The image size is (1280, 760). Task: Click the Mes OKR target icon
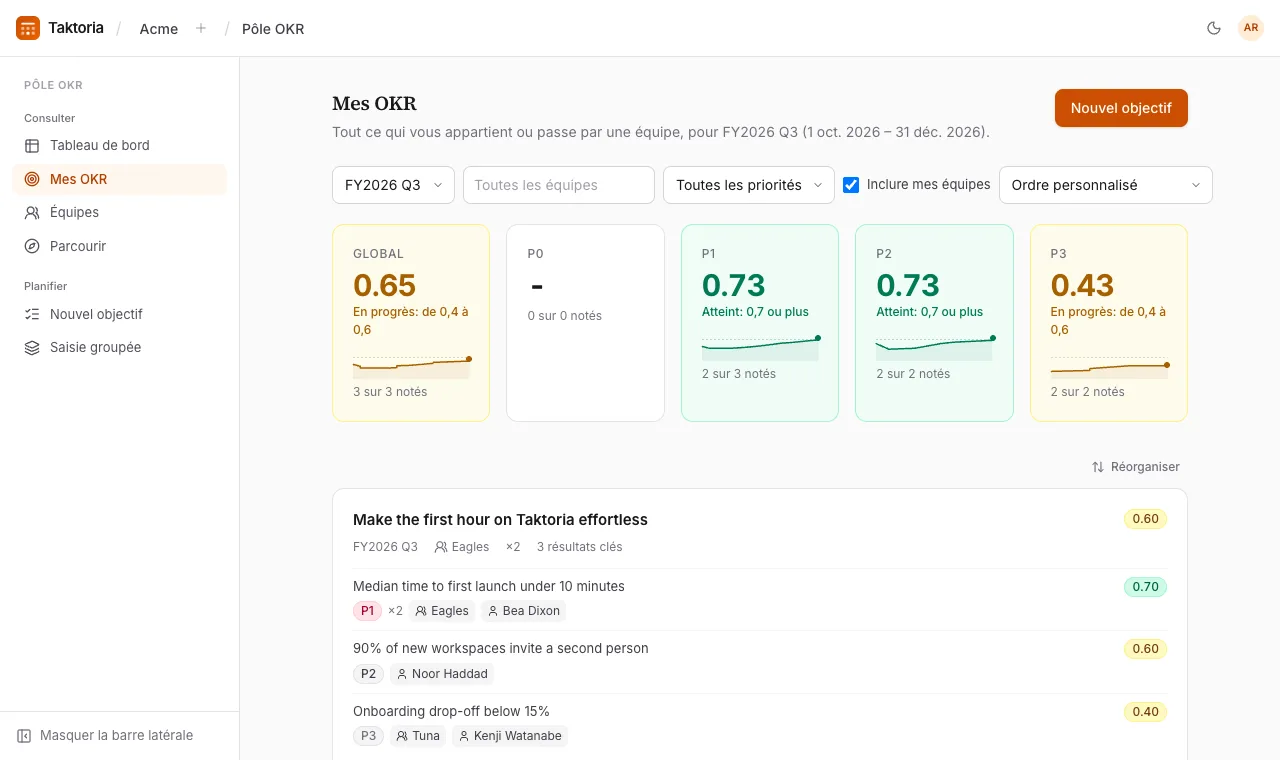pos(32,179)
